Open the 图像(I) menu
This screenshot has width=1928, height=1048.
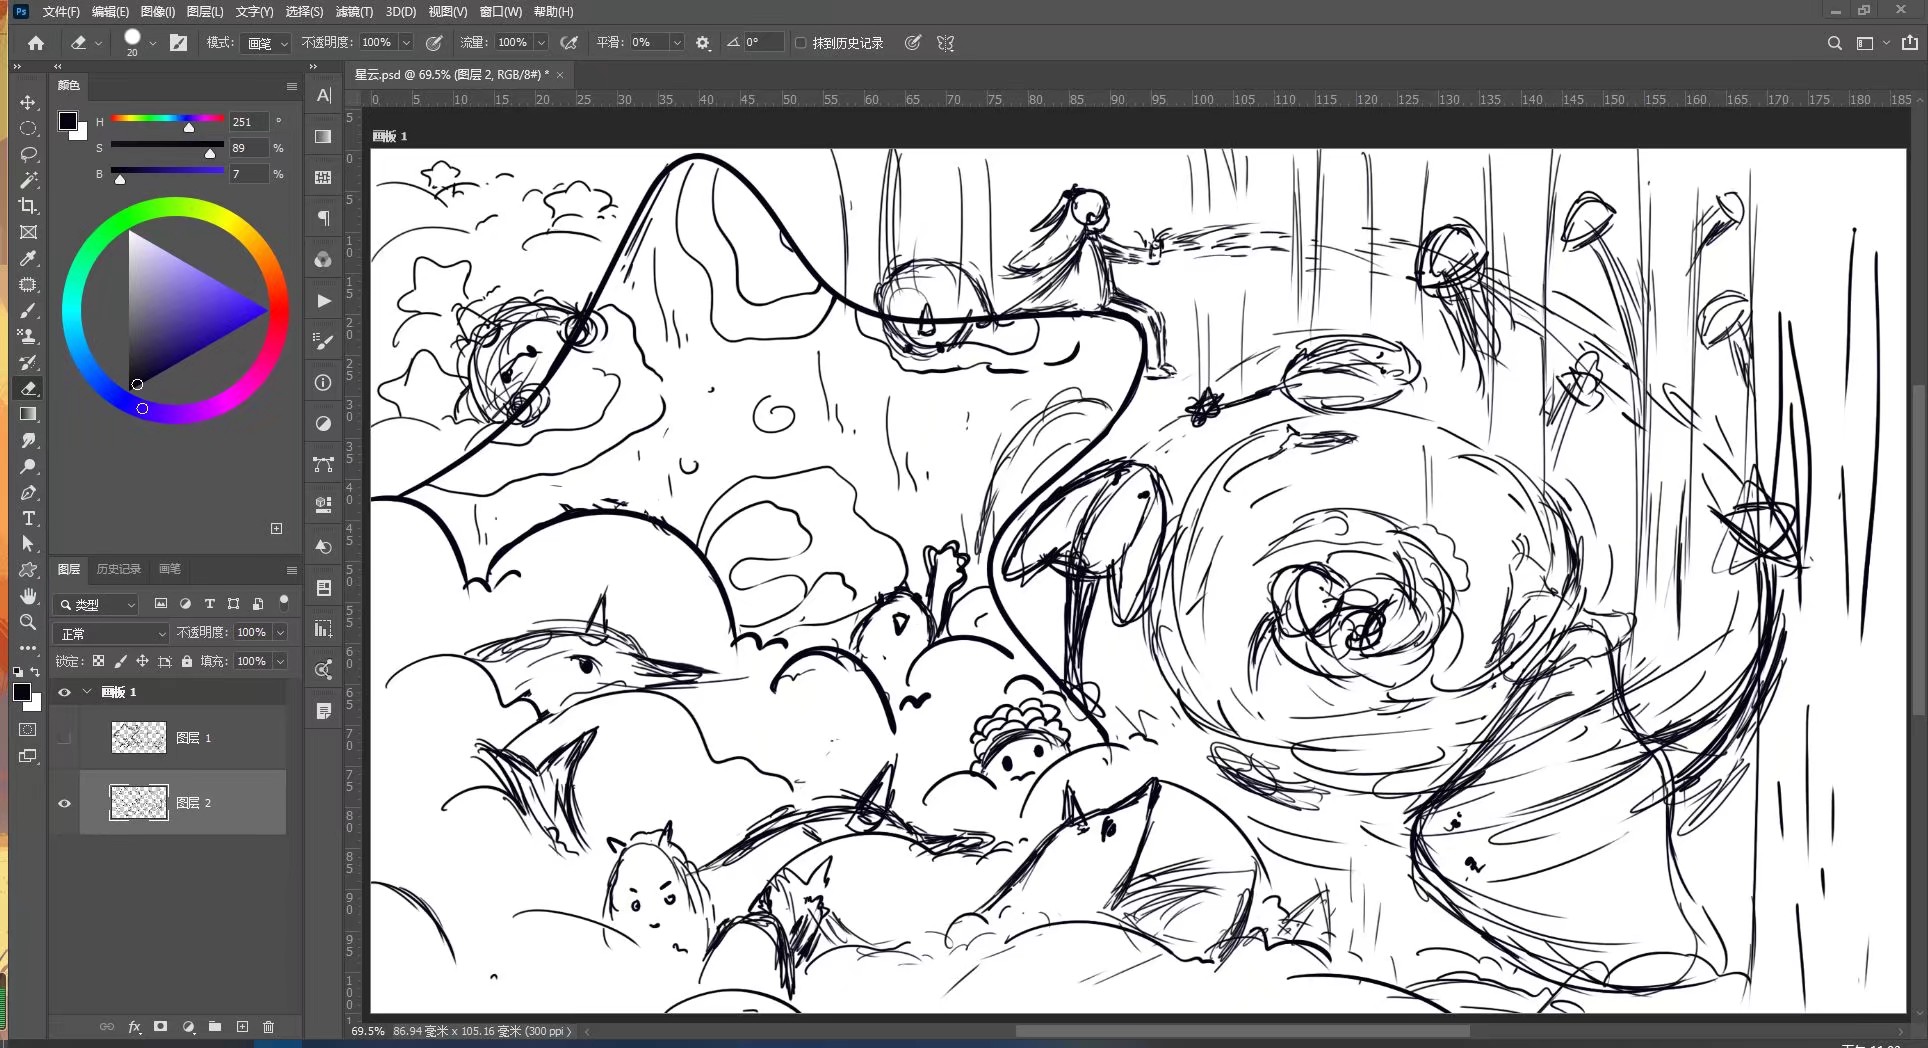pos(157,12)
